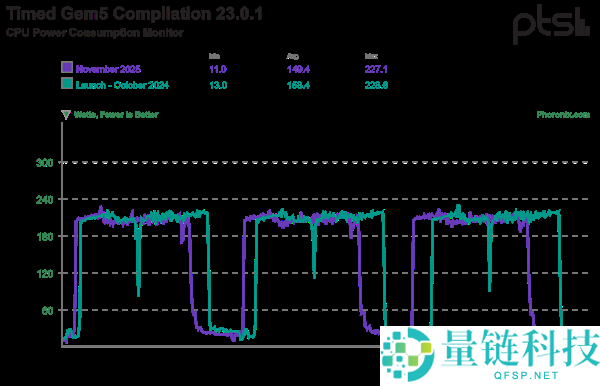Click the Launch October 2024 maximum value
This screenshot has height=386, width=600.
376,85
